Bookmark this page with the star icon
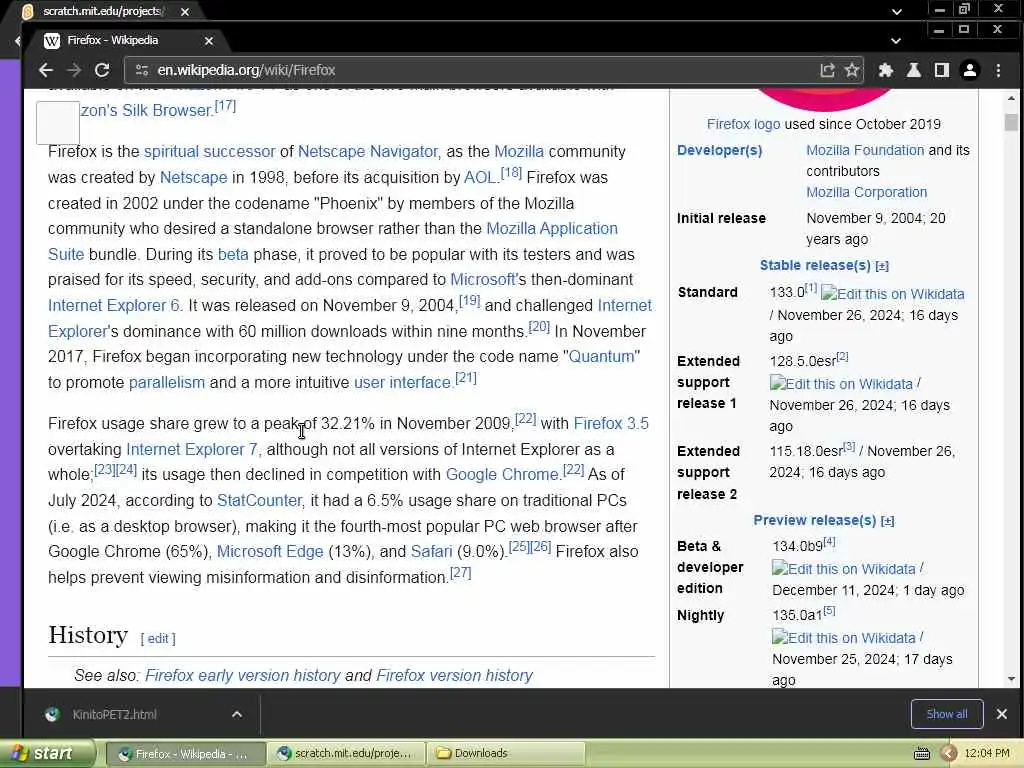This screenshot has height=768, width=1024. (x=852, y=71)
